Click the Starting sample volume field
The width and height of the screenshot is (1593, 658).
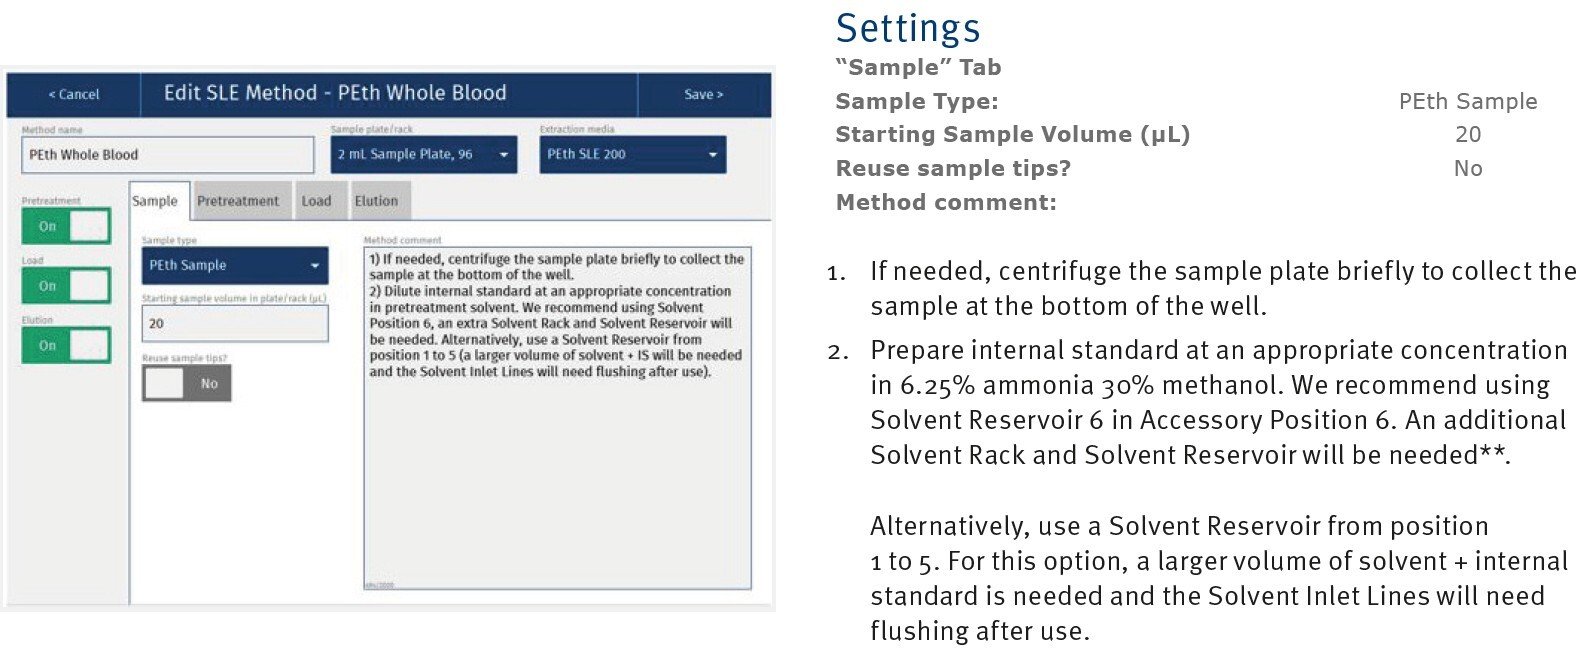[x=234, y=324]
